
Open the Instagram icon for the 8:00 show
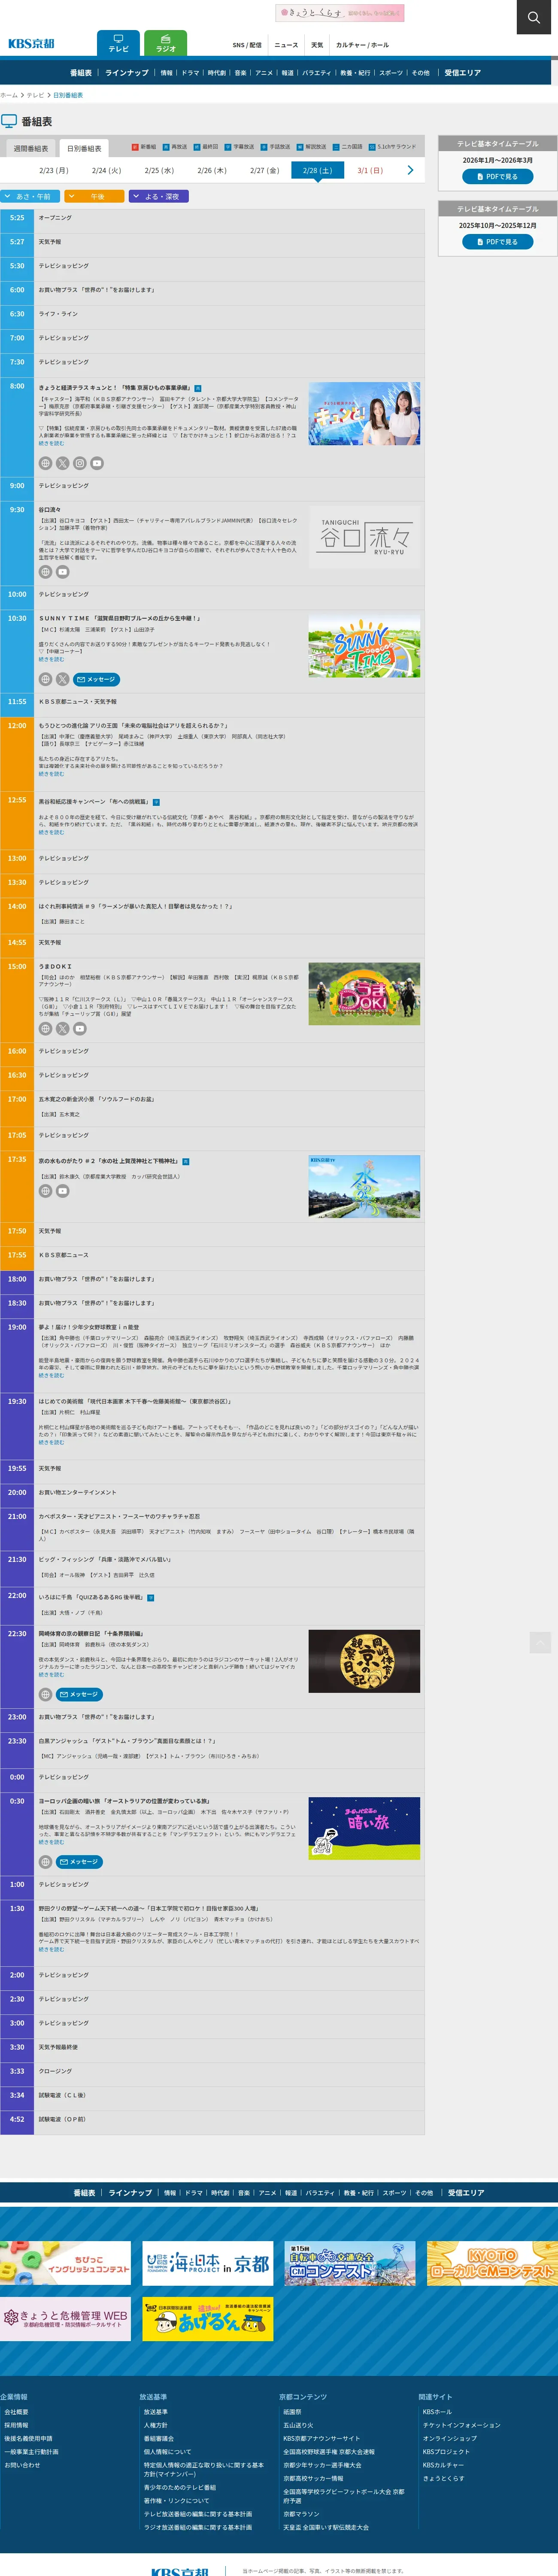pyautogui.click(x=79, y=463)
